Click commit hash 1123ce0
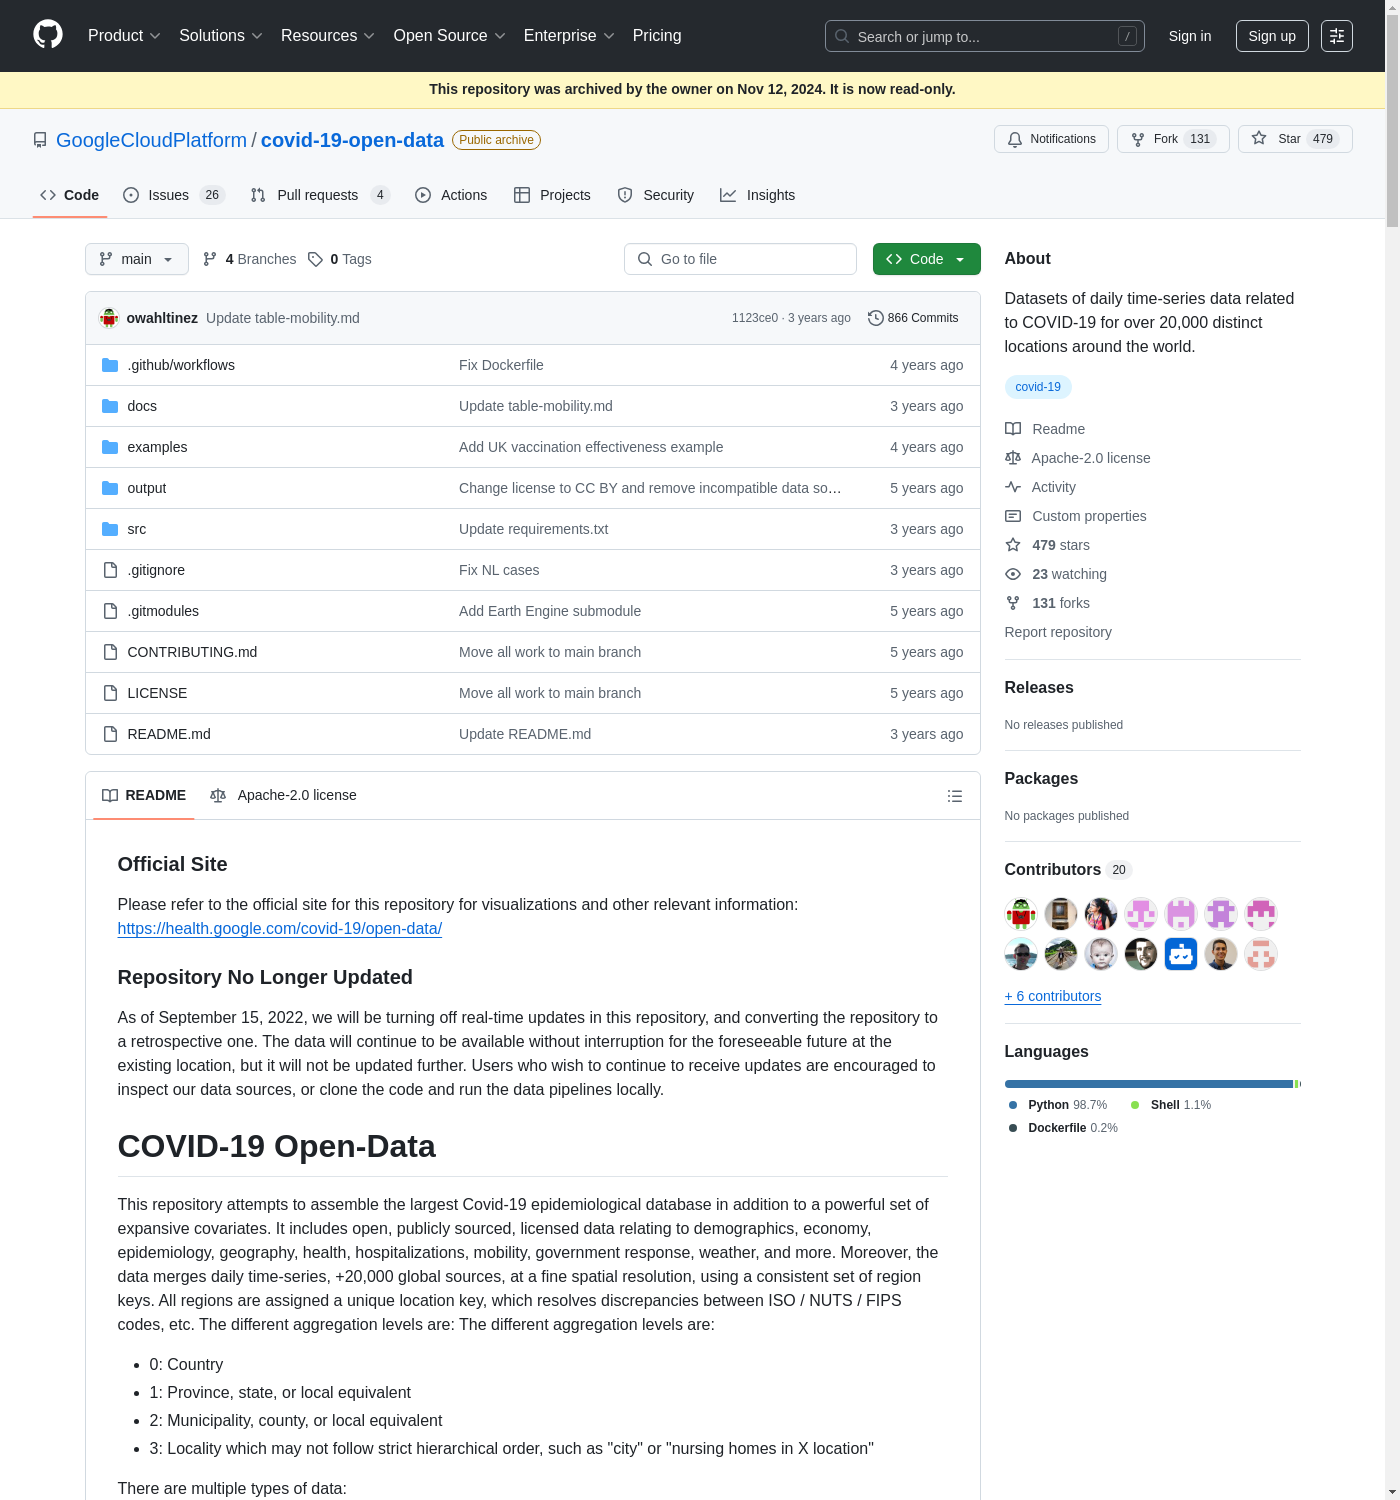1400x1500 pixels. (755, 318)
